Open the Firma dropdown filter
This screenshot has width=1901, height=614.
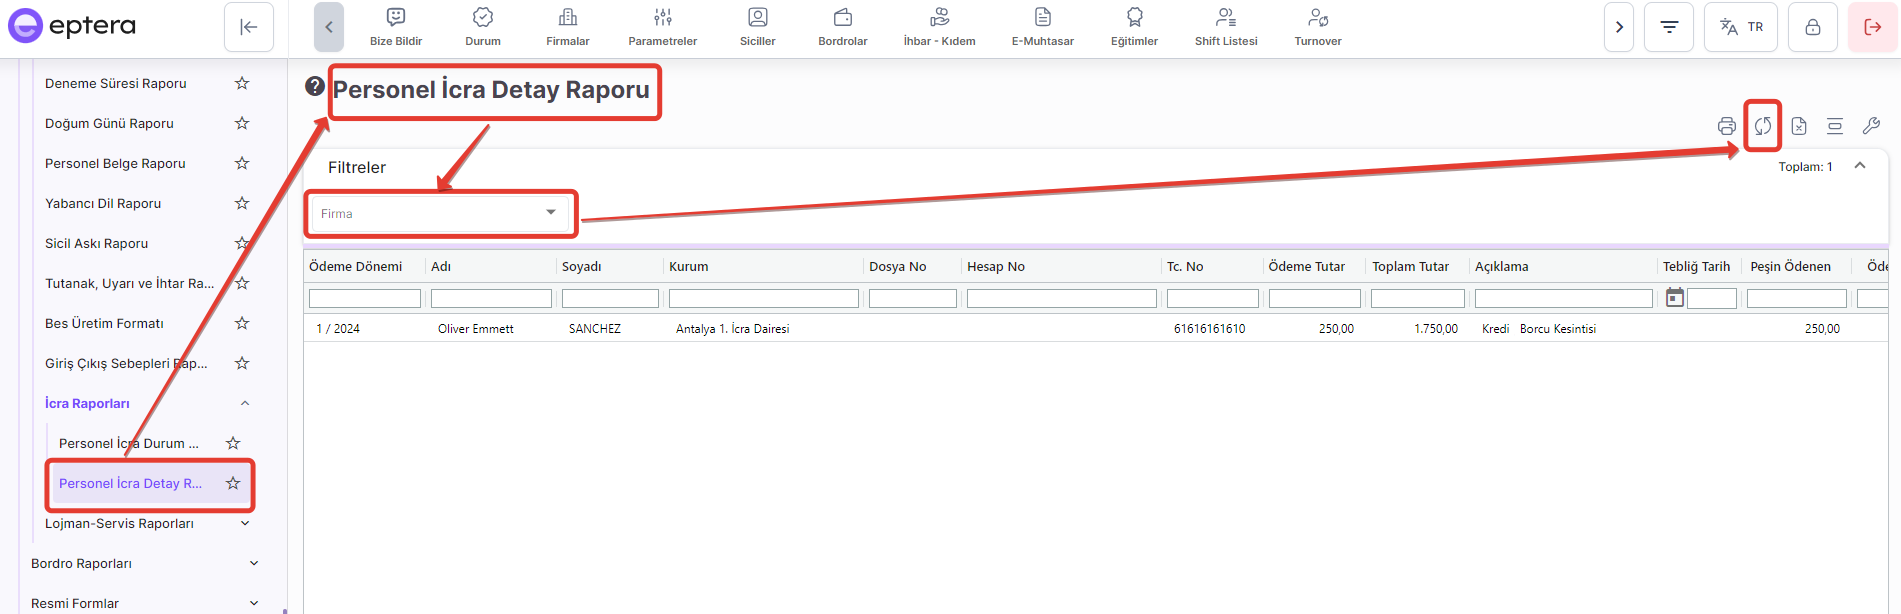click(440, 214)
